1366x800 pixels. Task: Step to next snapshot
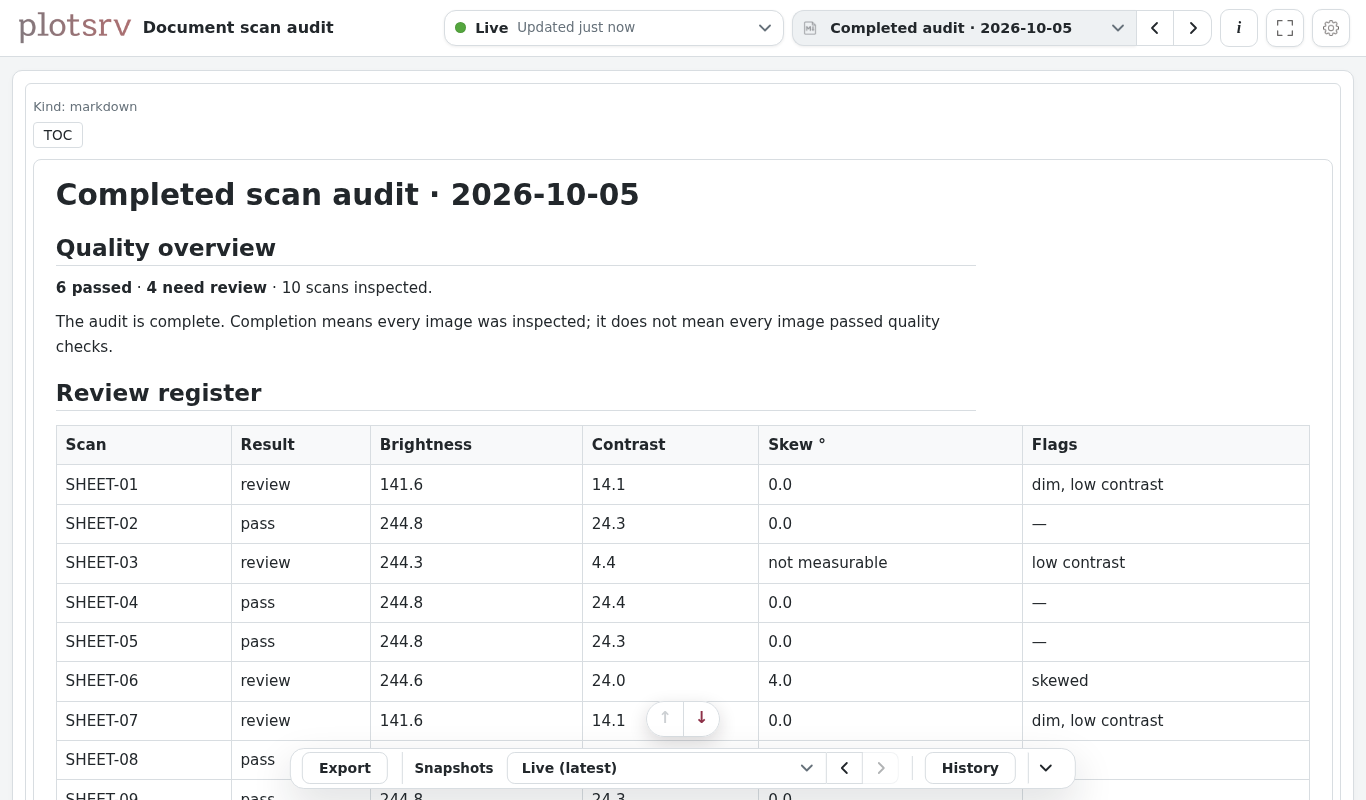(x=881, y=768)
